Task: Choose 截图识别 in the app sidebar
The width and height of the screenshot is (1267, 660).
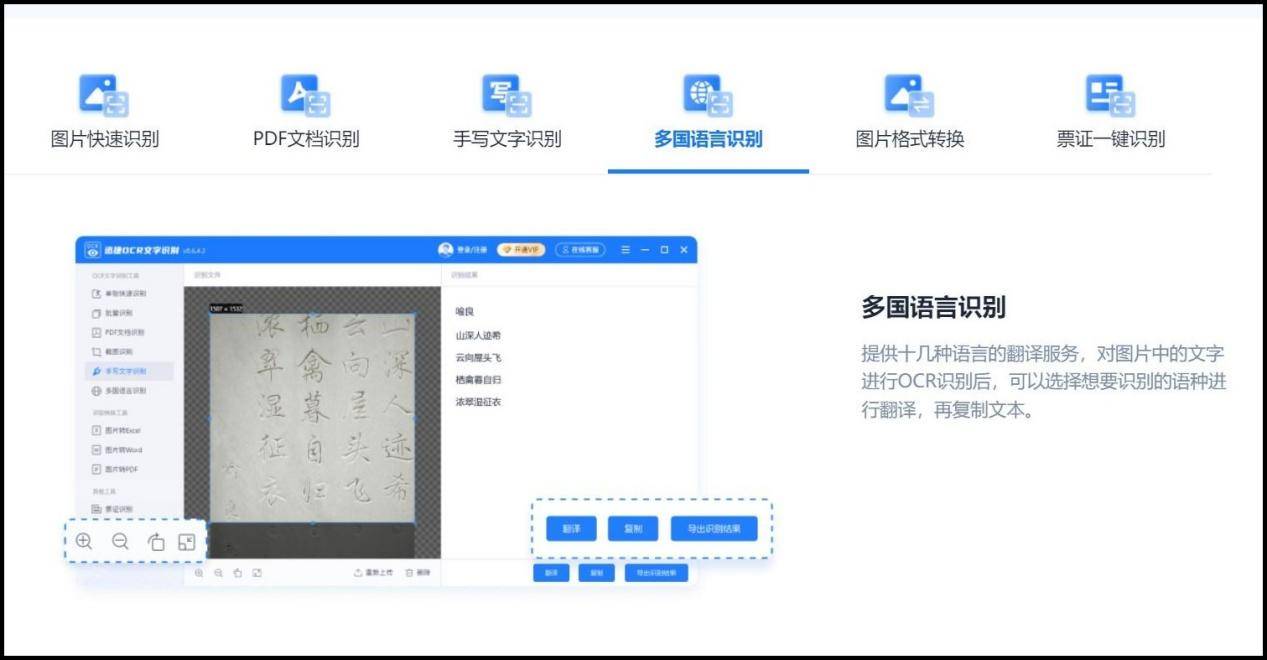Action: point(112,352)
